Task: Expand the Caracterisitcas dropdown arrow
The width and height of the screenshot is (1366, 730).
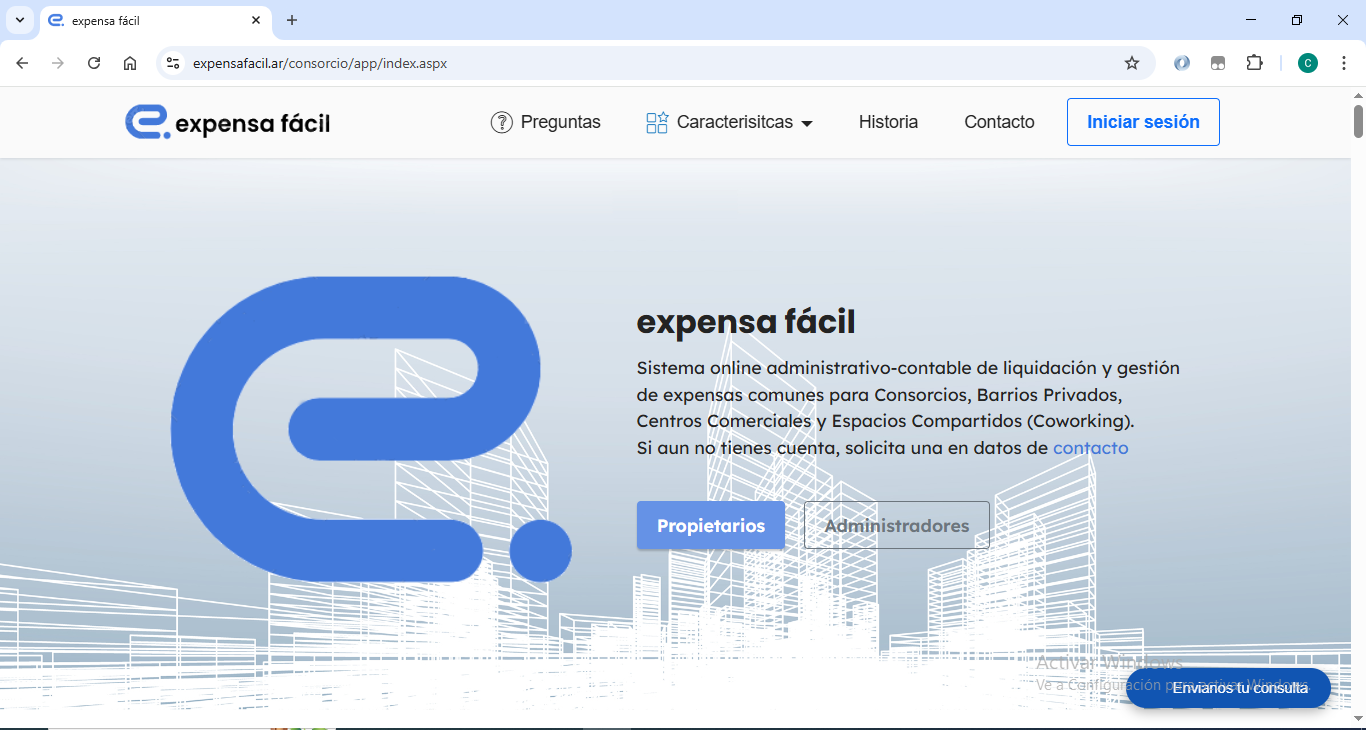Action: pos(807,123)
